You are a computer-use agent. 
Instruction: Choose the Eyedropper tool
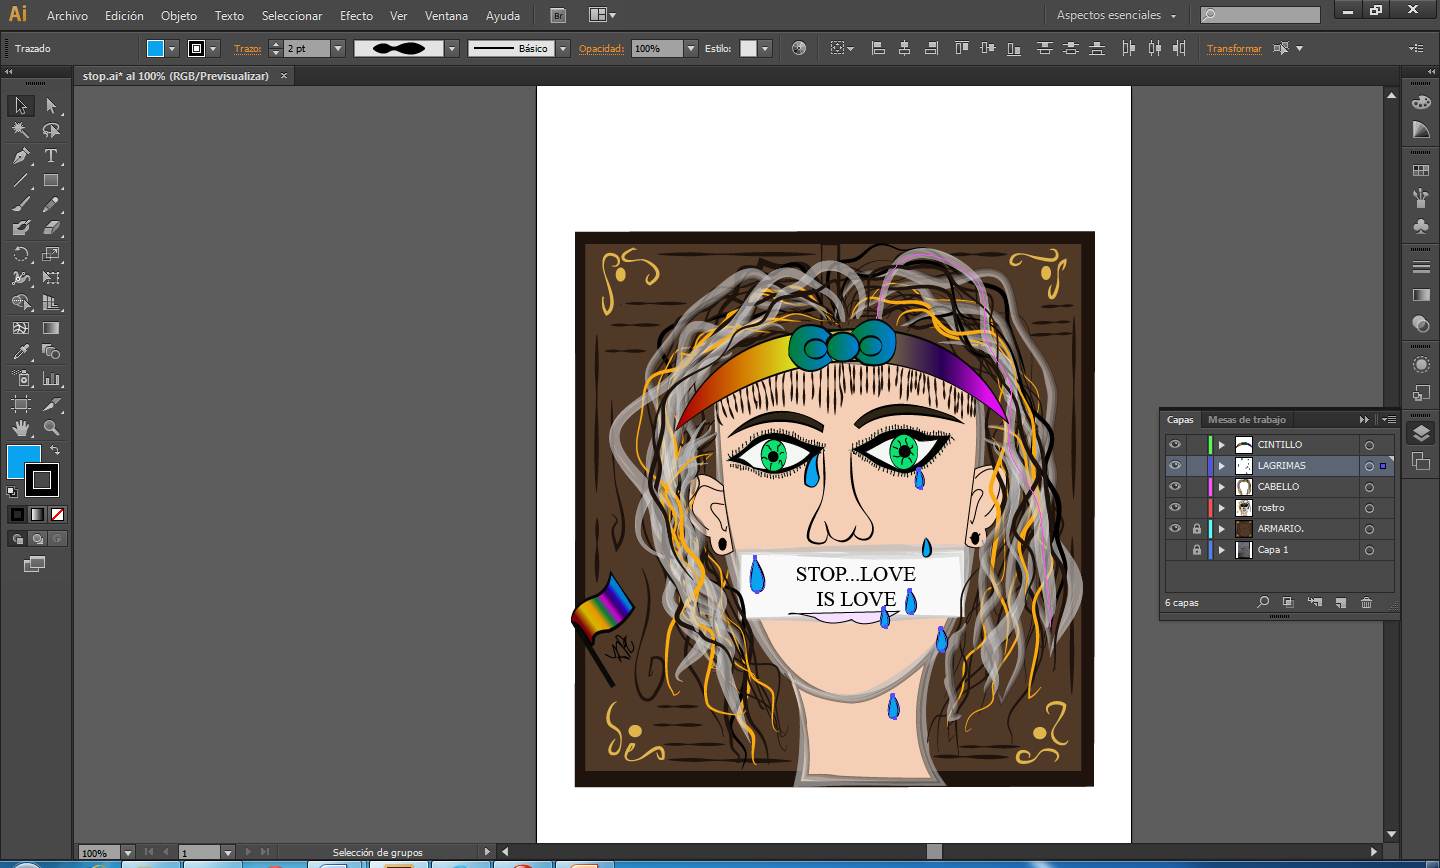tap(21, 352)
